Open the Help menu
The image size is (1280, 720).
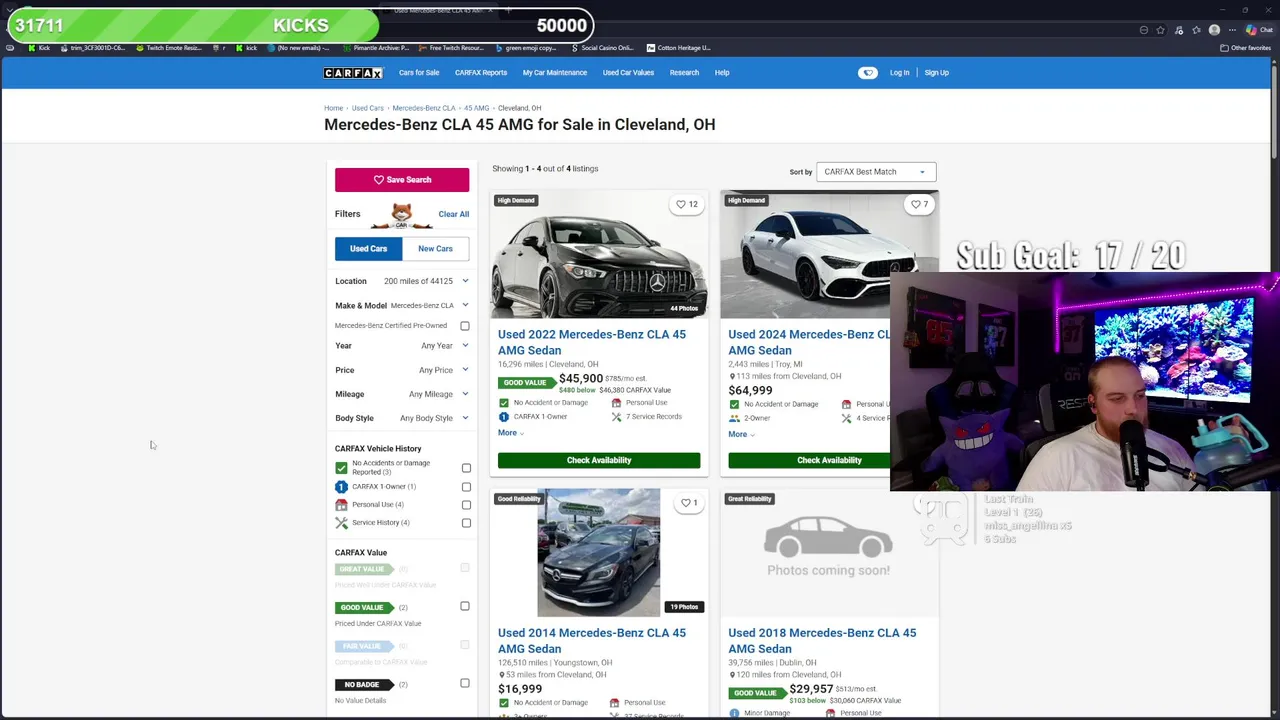click(722, 73)
